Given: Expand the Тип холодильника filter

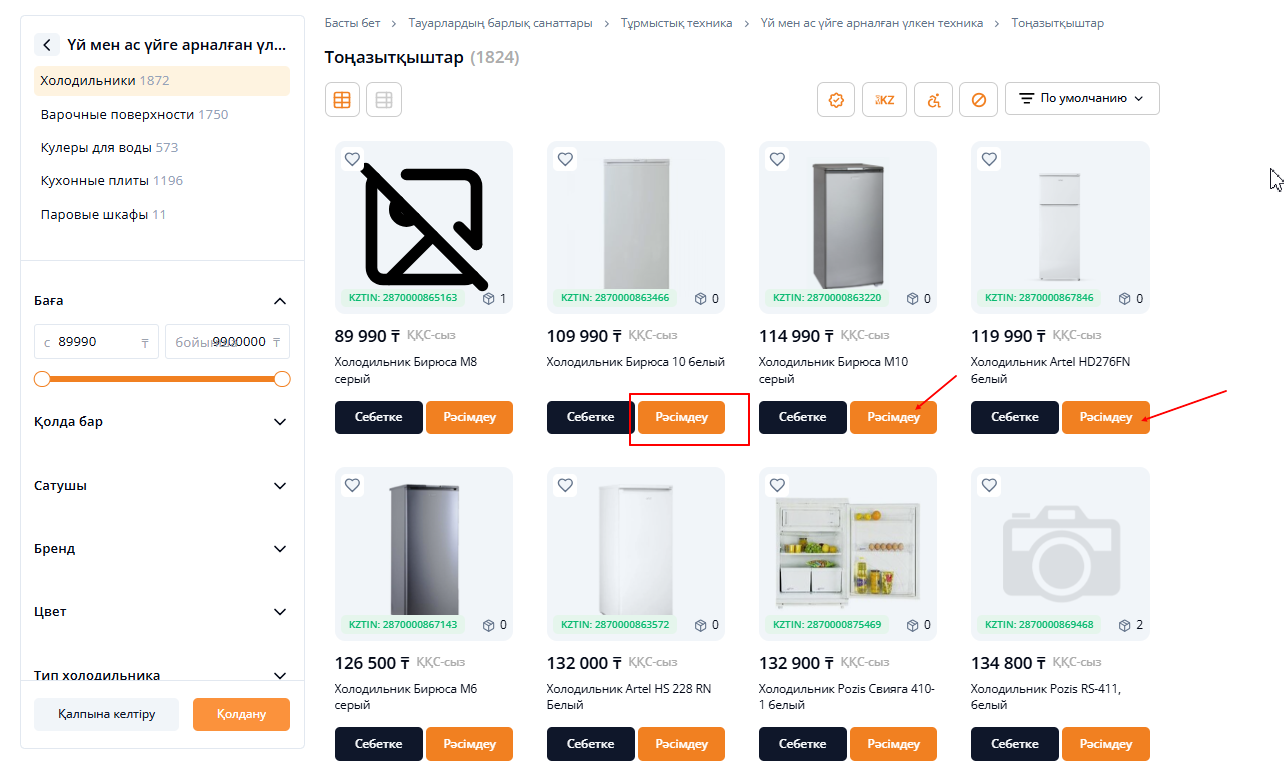Looking at the screenshot, I should pos(280,675).
